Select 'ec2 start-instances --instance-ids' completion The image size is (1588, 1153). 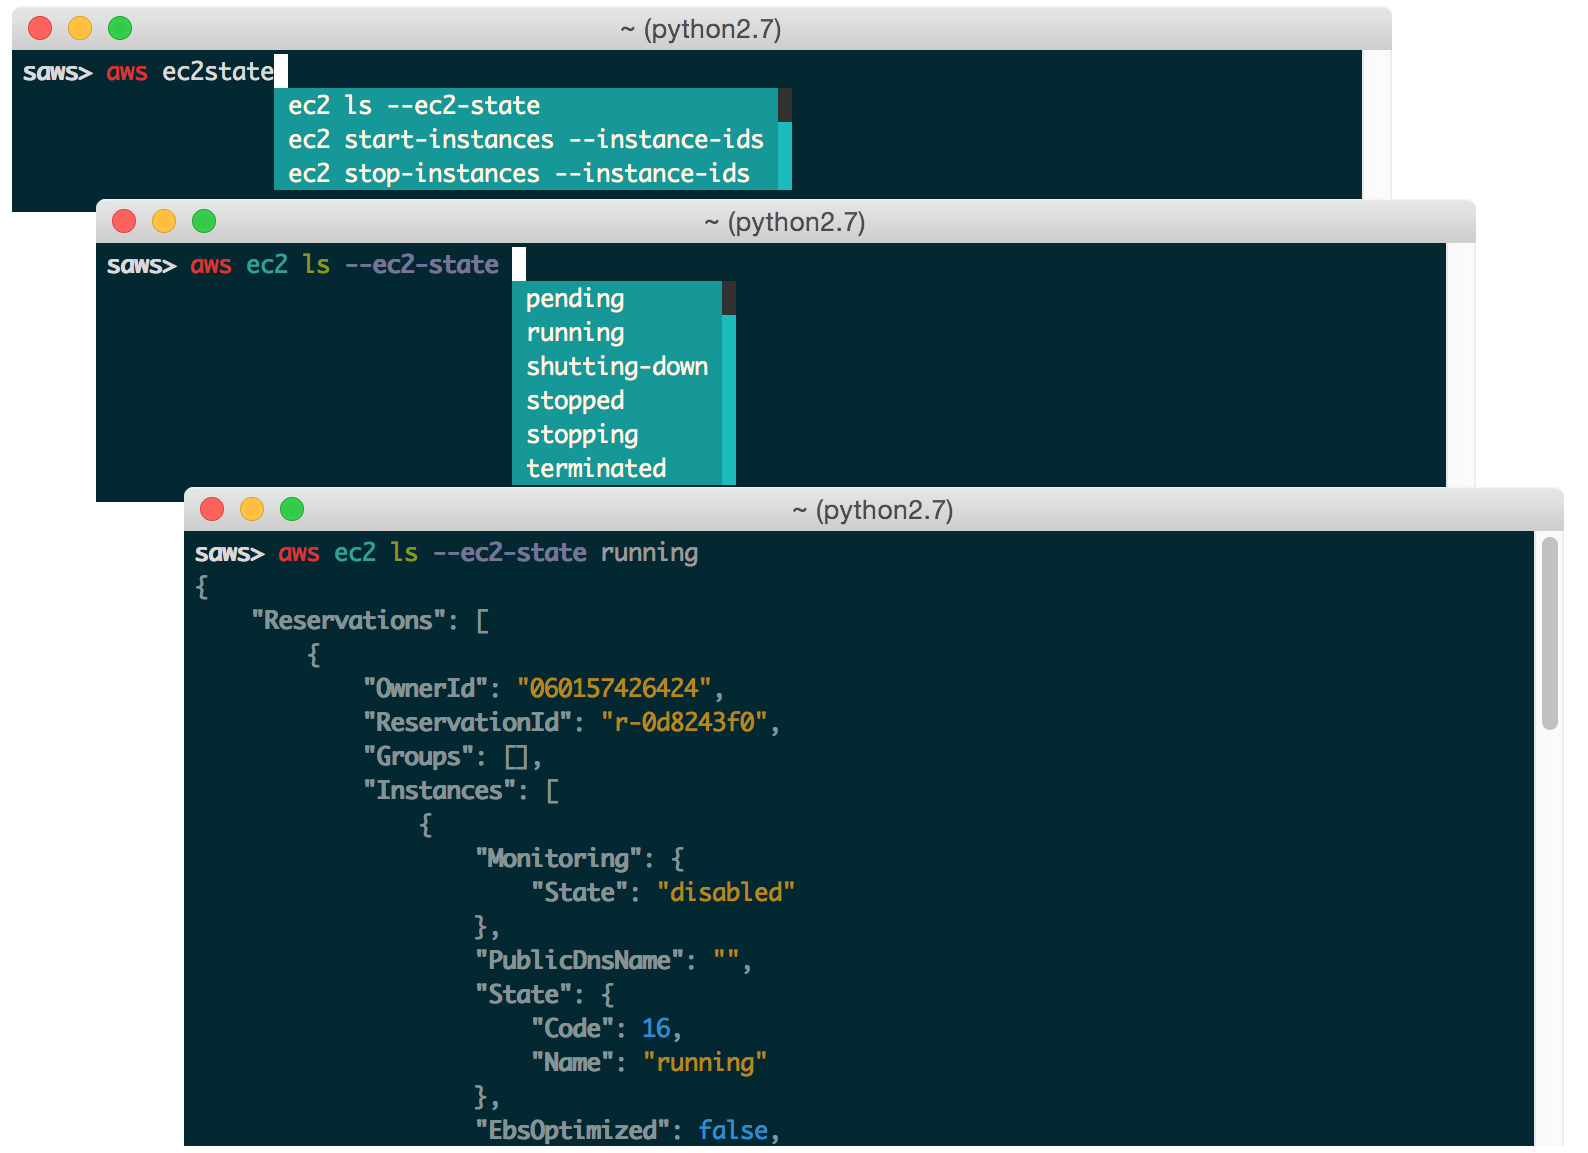click(525, 139)
